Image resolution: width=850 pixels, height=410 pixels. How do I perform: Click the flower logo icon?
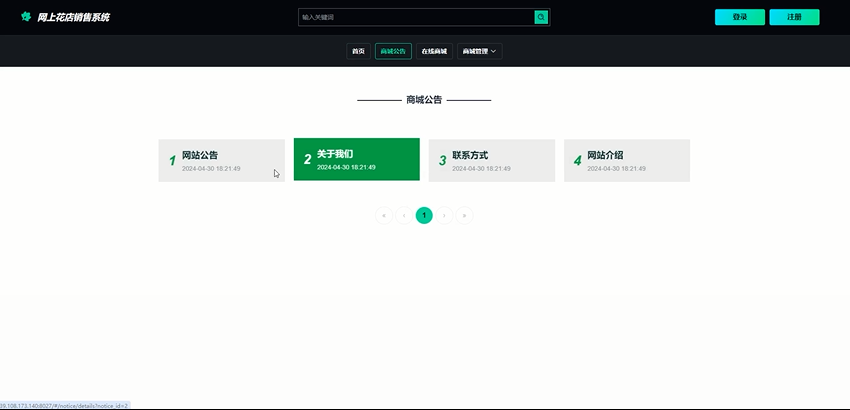point(25,16)
